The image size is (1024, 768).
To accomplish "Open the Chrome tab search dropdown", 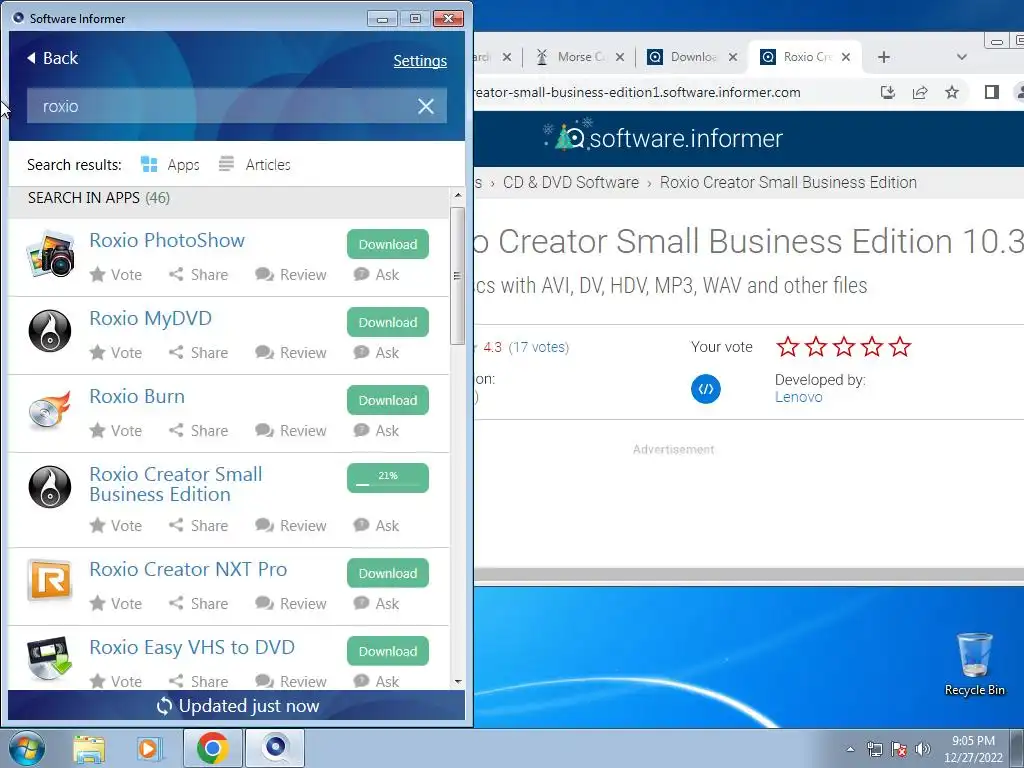I will (961, 57).
